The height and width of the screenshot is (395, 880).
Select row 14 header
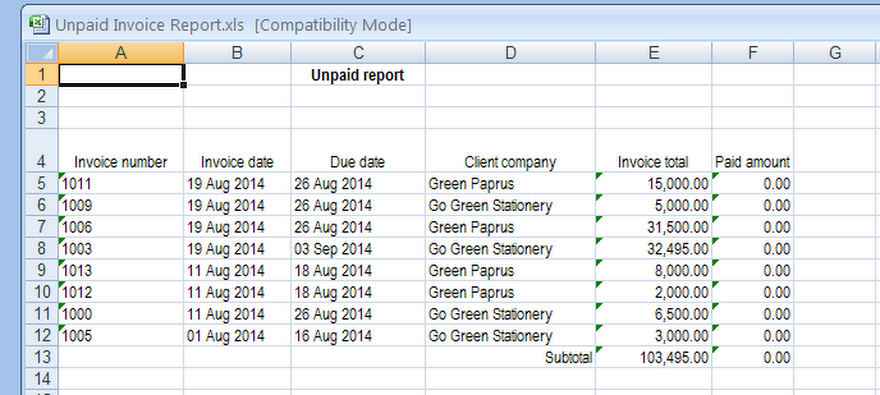point(42,378)
